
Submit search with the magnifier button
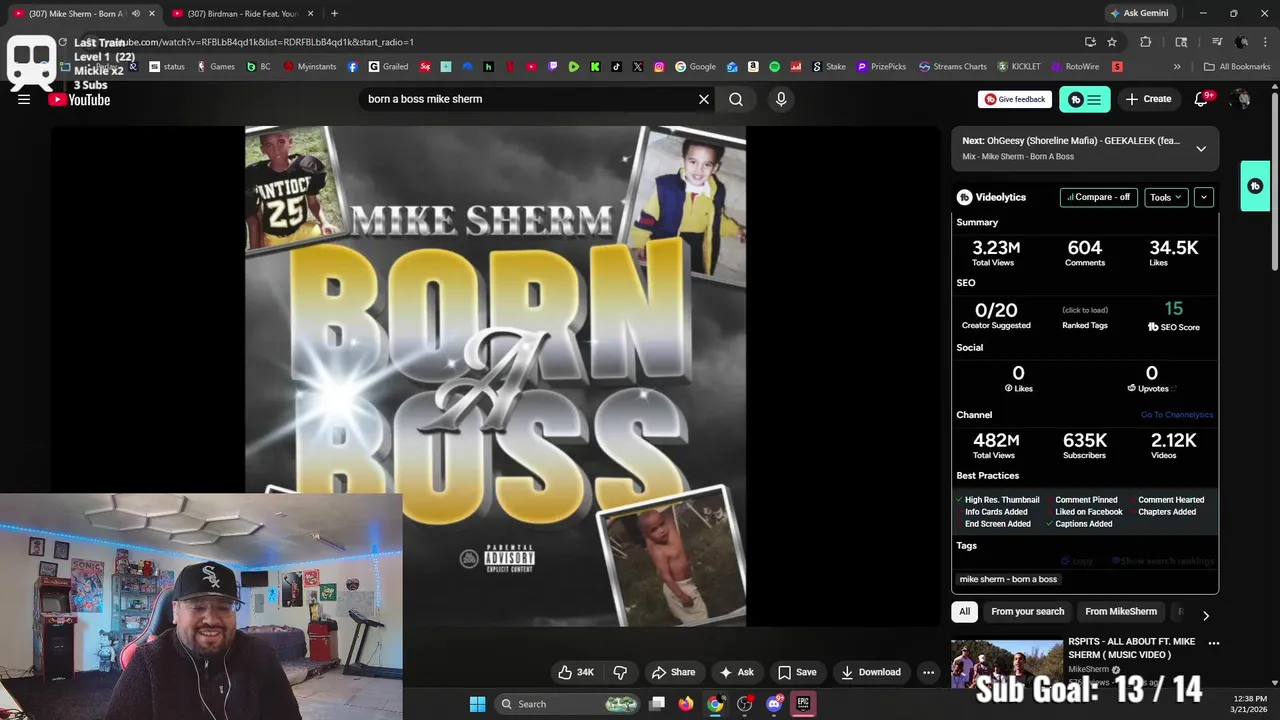coord(736,99)
